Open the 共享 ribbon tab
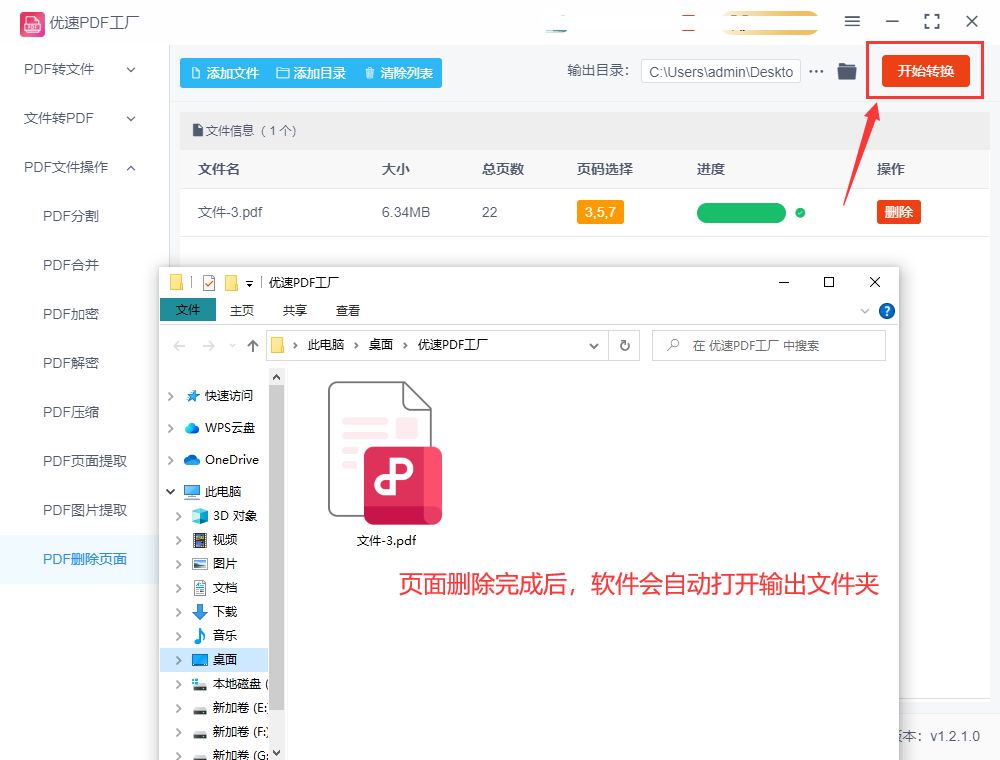 (x=295, y=311)
